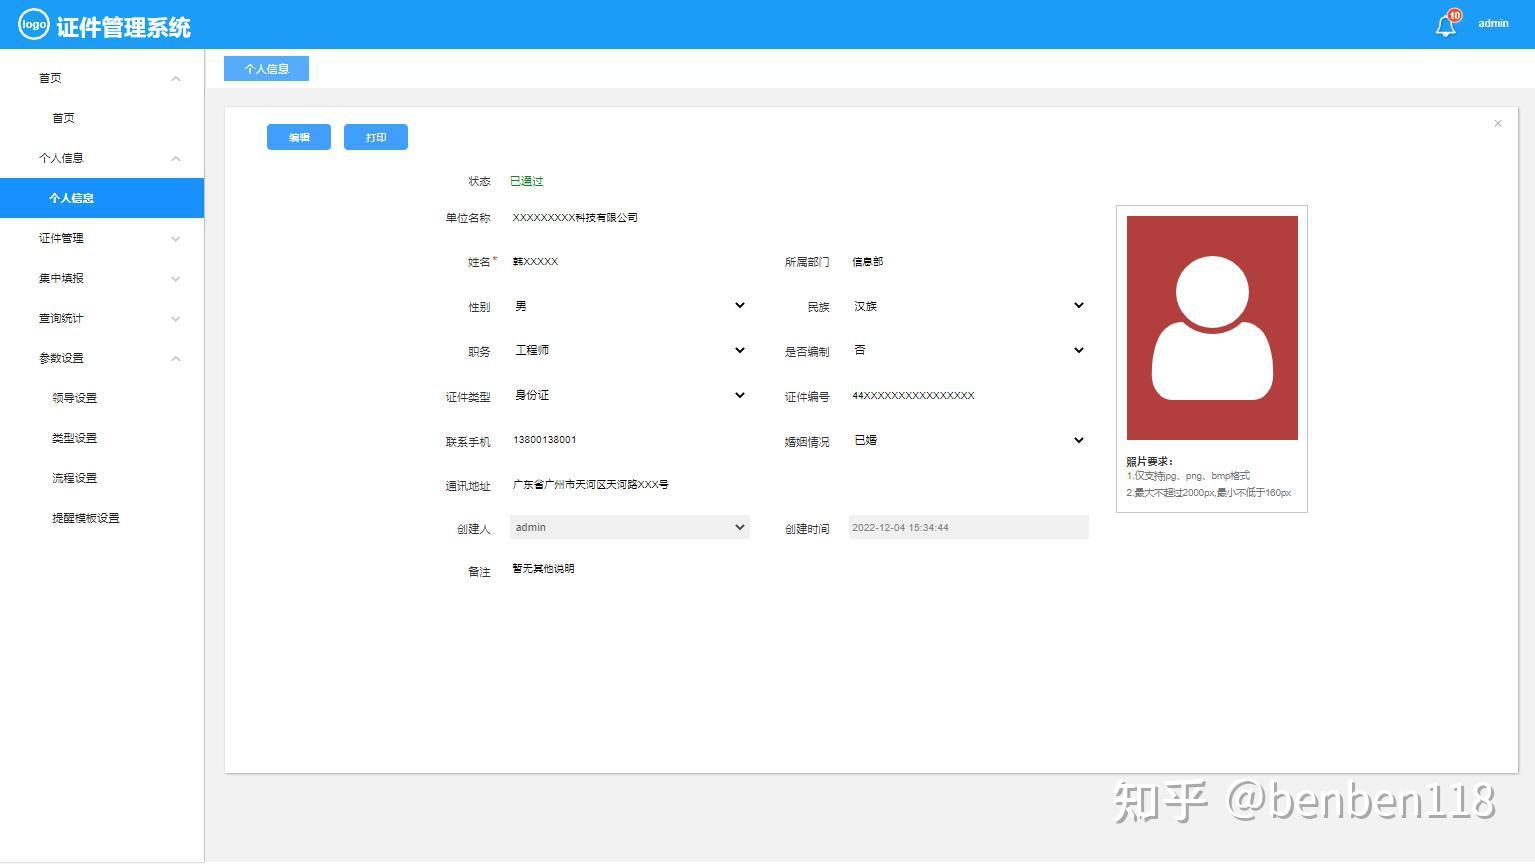The width and height of the screenshot is (1535, 864).
Task: Click the 打印 button
Action: 376,137
